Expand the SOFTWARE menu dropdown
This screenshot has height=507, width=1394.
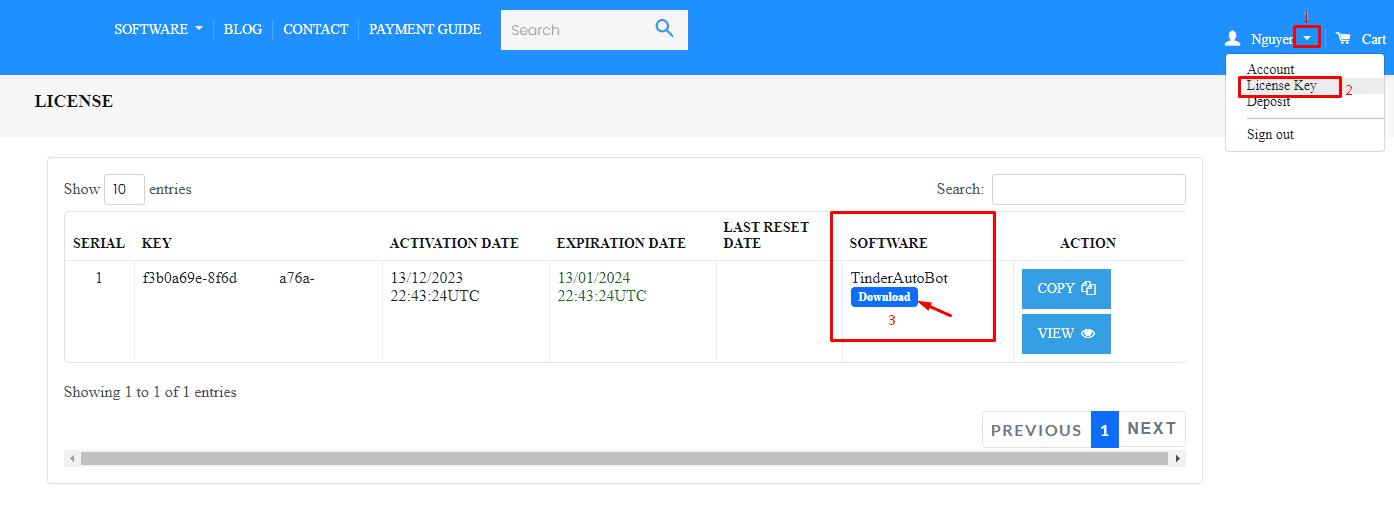[x=158, y=29]
